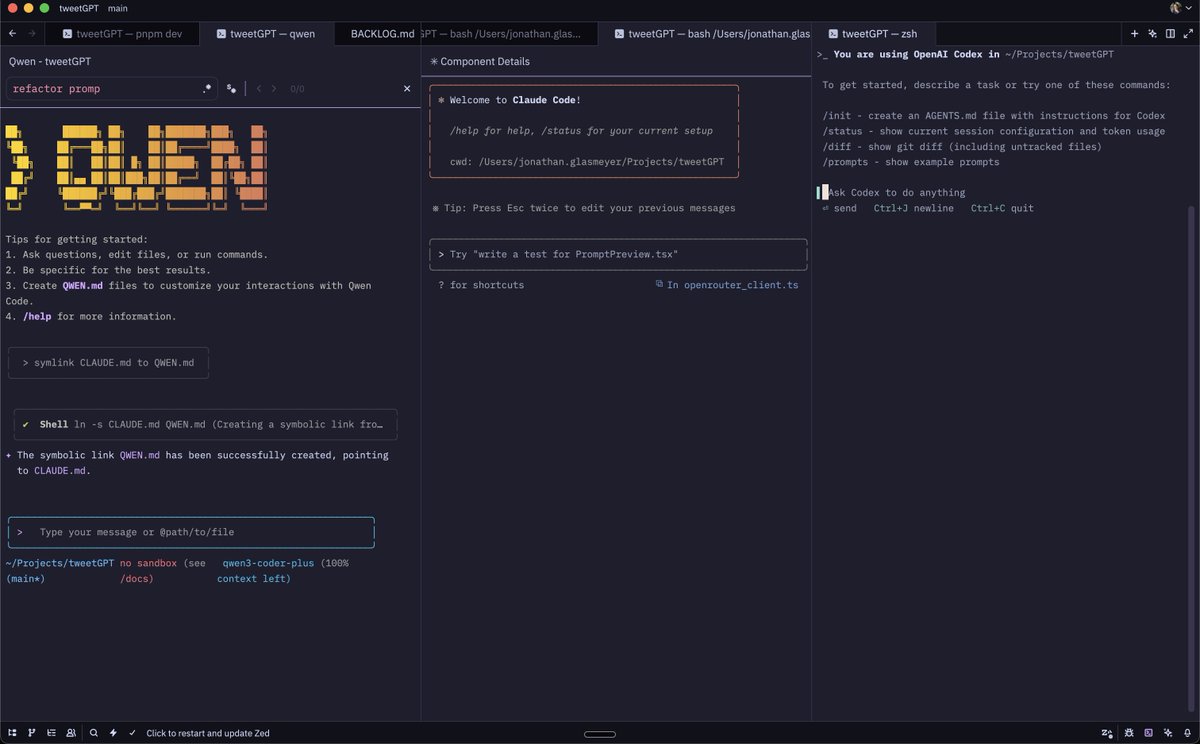Go back with the left arrow navigation icon
This screenshot has height=744, width=1200.
click(12, 33)
